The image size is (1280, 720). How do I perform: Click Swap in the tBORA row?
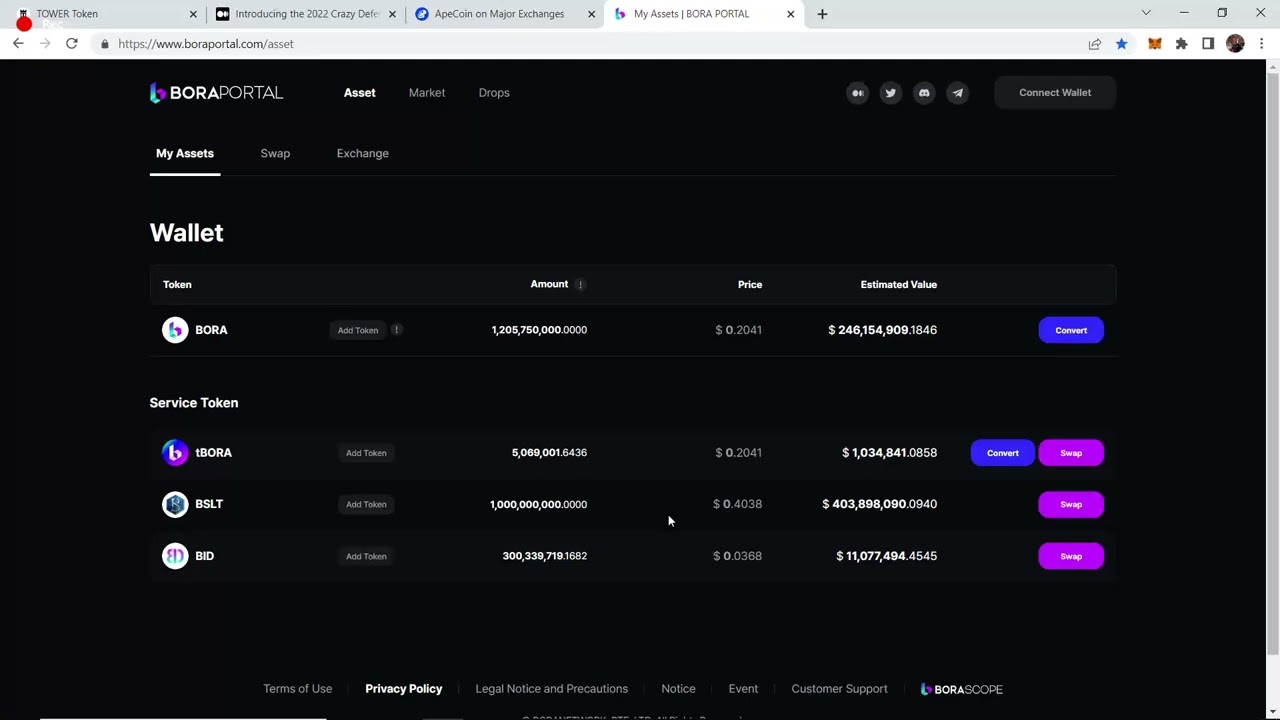point(1071,453)
